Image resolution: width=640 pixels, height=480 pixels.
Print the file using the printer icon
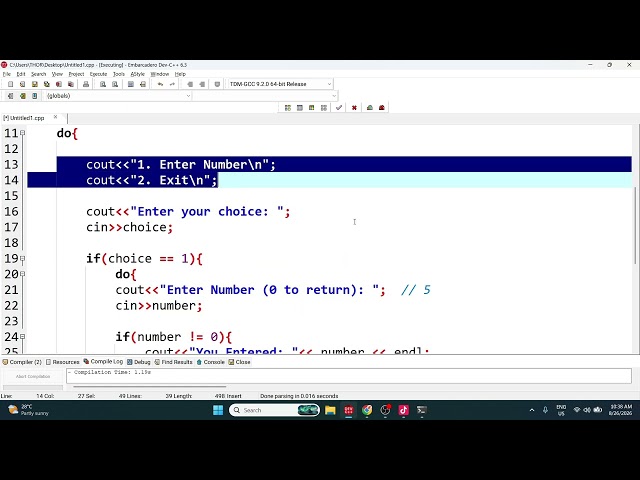tap(86, 84)
